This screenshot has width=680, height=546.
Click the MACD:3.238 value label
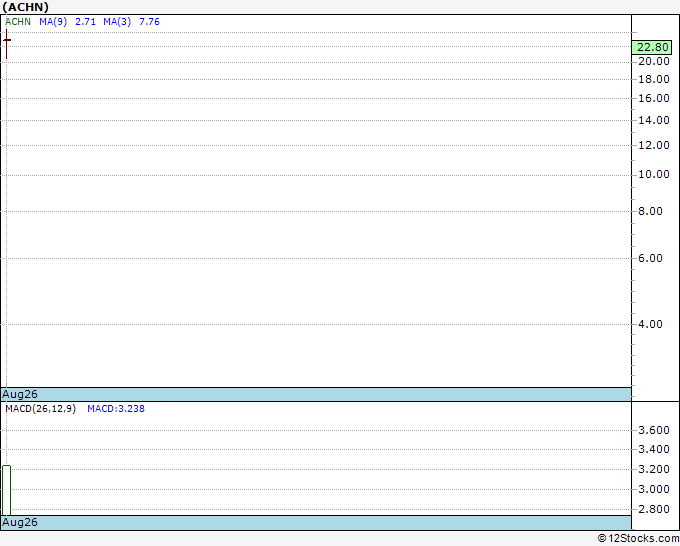tap(116, 409)
